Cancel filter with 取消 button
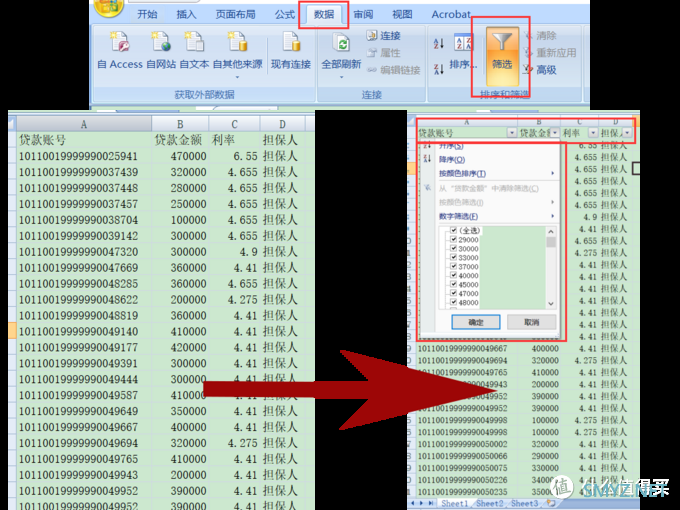This screenshot has height=510, width=680. coord(532,322)
